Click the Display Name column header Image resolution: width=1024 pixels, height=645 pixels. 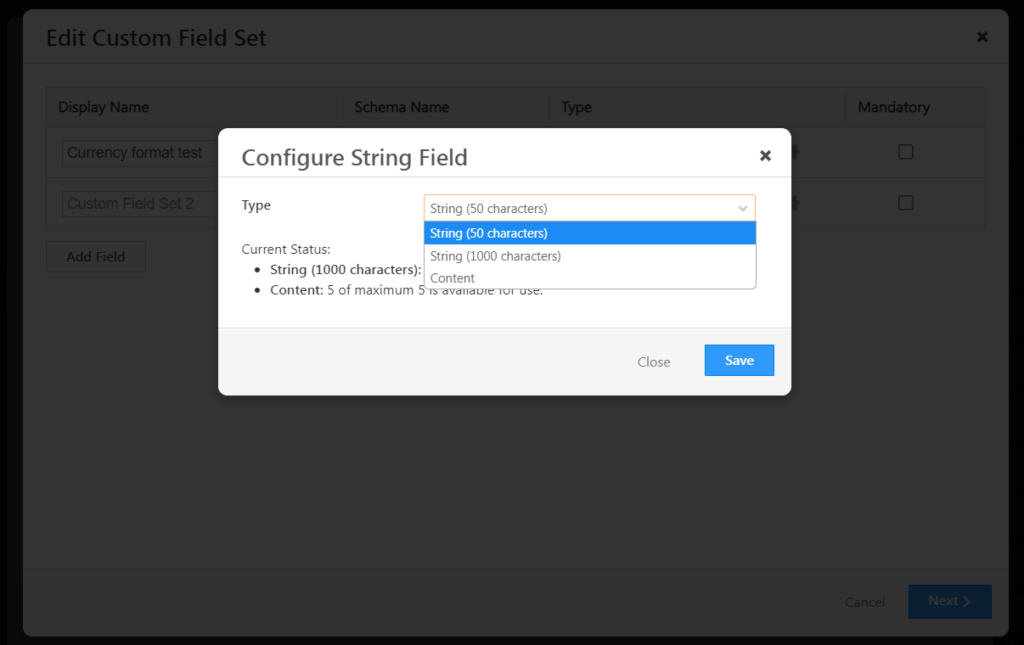[104, 107]
